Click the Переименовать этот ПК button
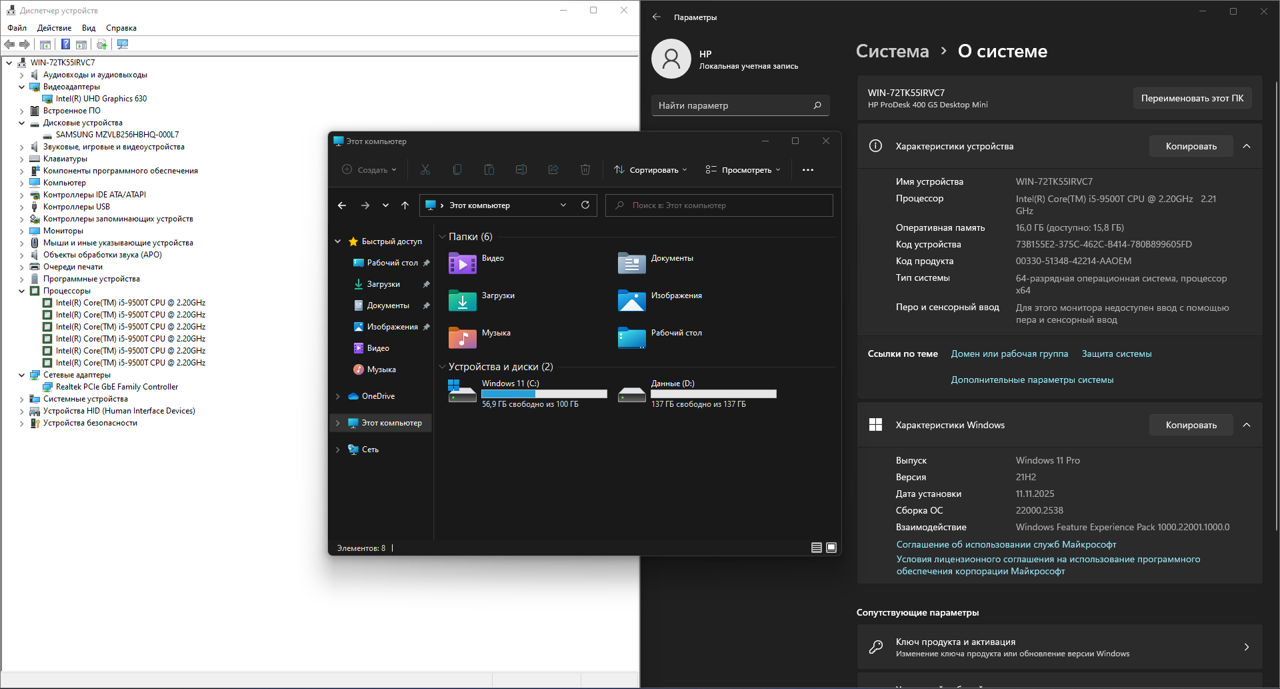The image size is (1280, 689). pos(1192,98)
